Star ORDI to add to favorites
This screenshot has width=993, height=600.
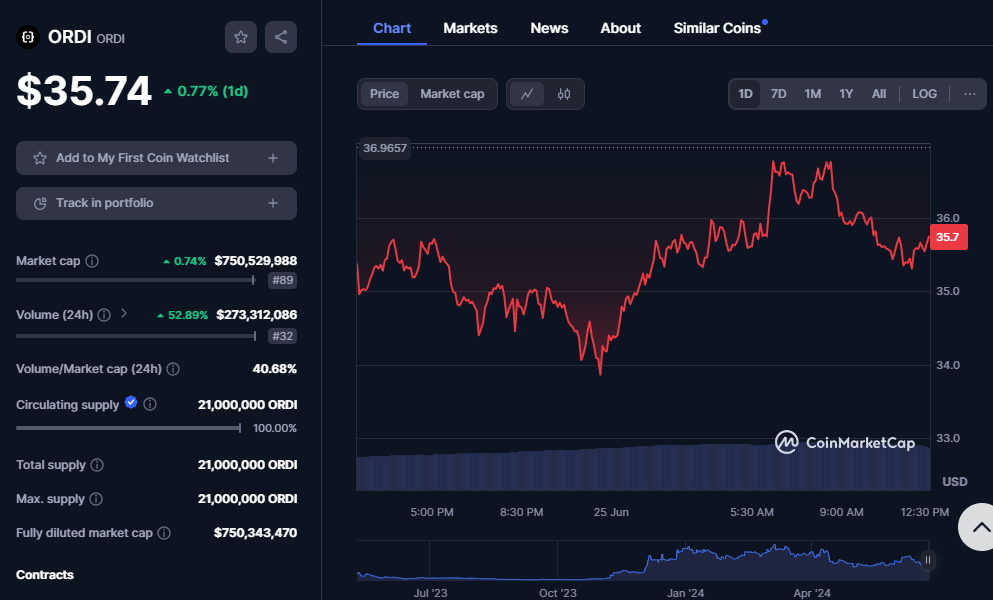click(x=240, y=37)
